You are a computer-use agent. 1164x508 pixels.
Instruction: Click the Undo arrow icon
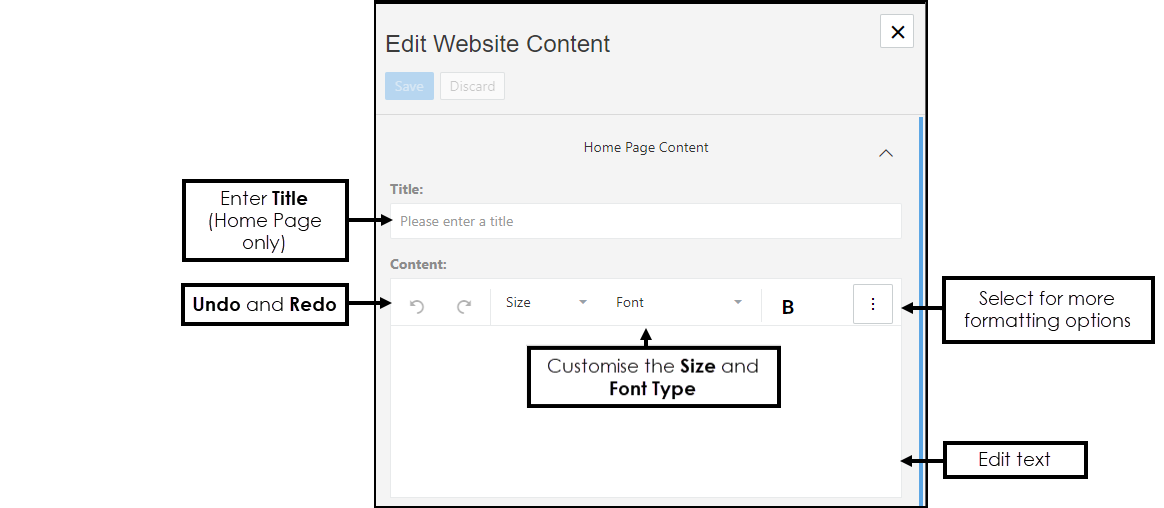click(417, 307)
